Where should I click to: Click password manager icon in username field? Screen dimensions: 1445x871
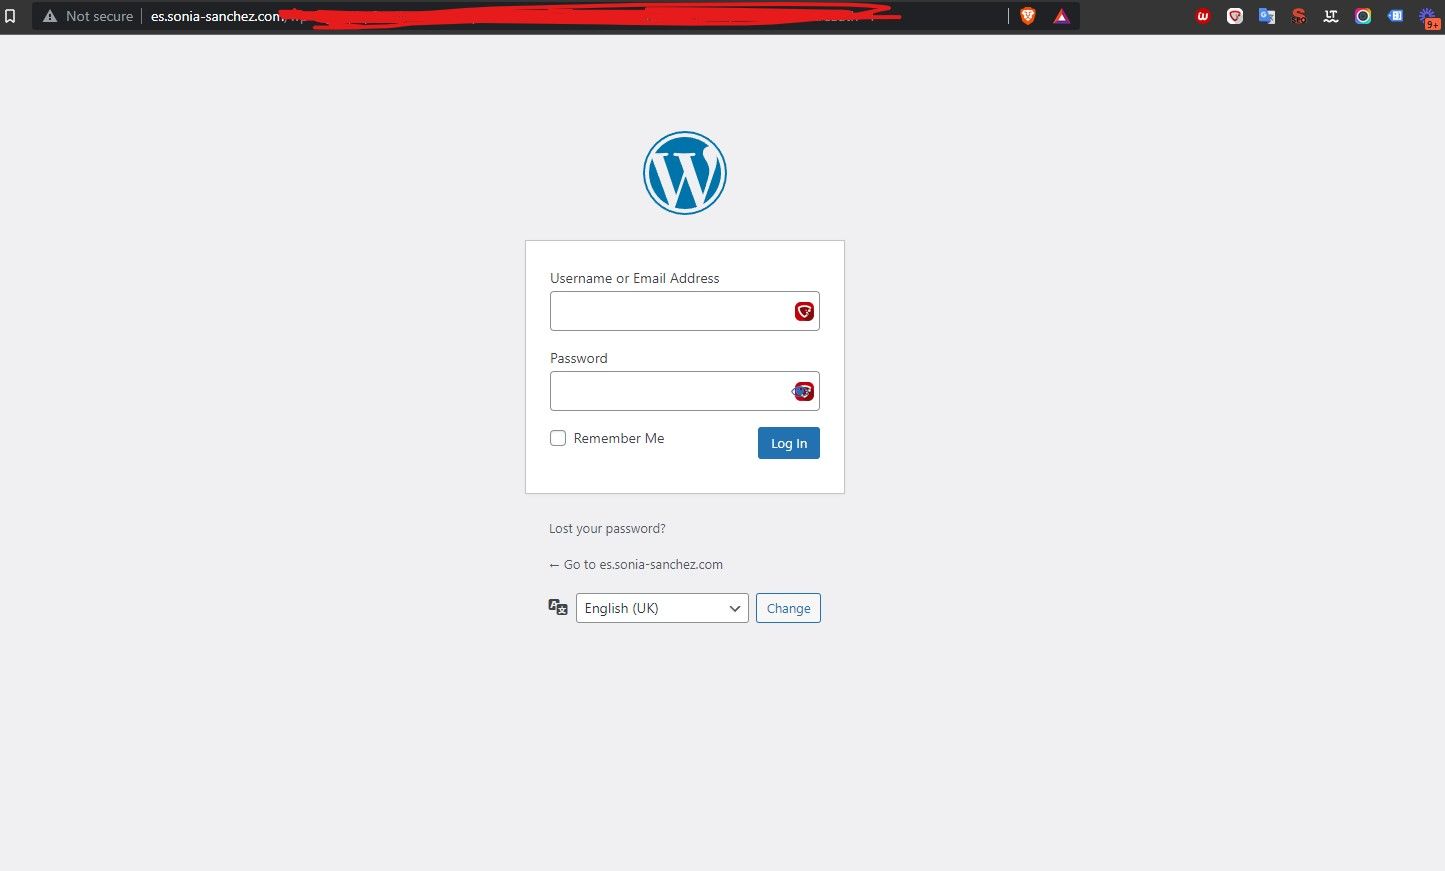click(804, 311)
